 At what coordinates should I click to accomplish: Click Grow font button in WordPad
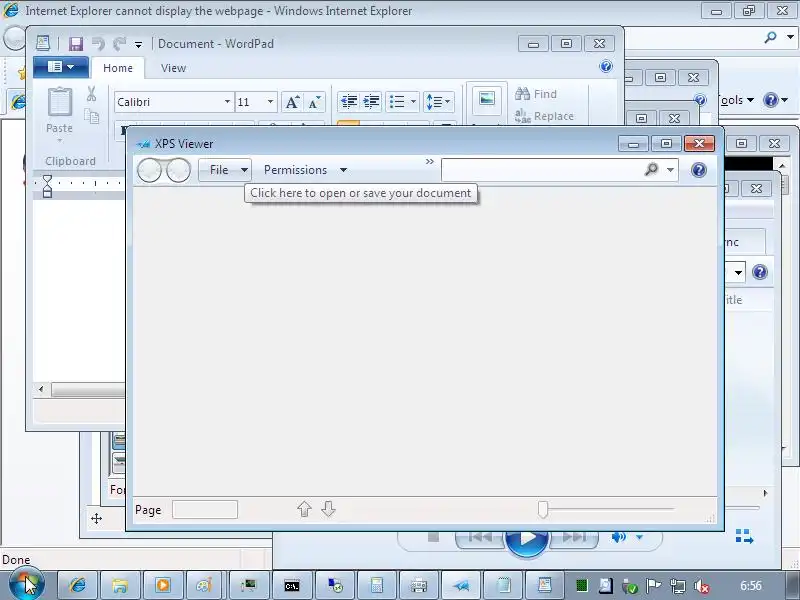tap(292, 102)
